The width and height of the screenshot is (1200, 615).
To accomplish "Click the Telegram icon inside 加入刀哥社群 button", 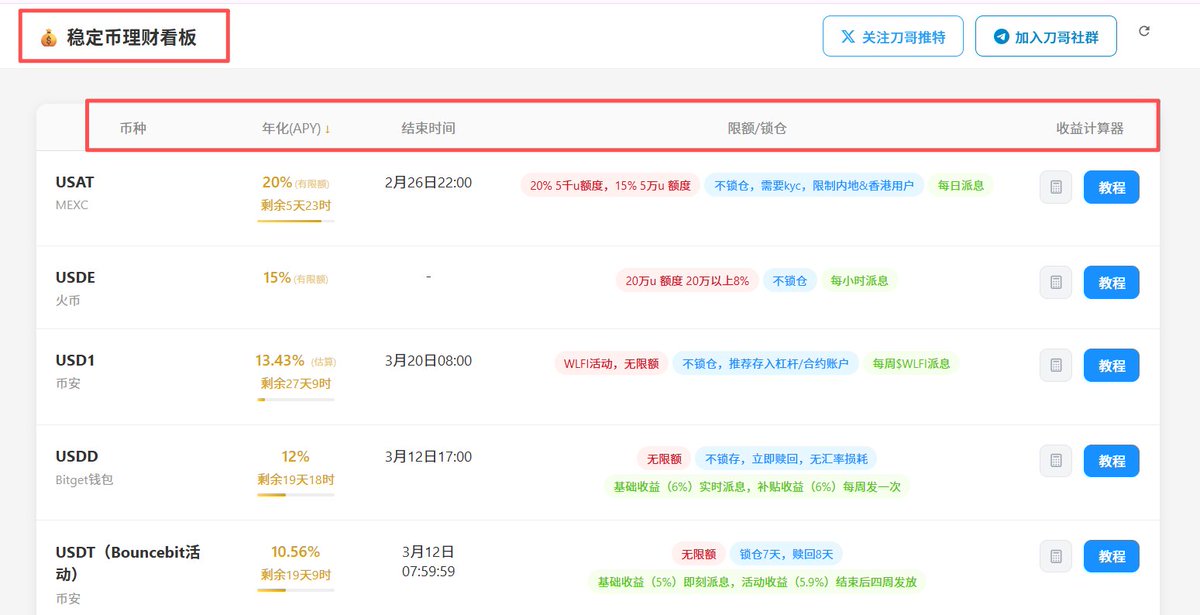I will click(1000, 35).
